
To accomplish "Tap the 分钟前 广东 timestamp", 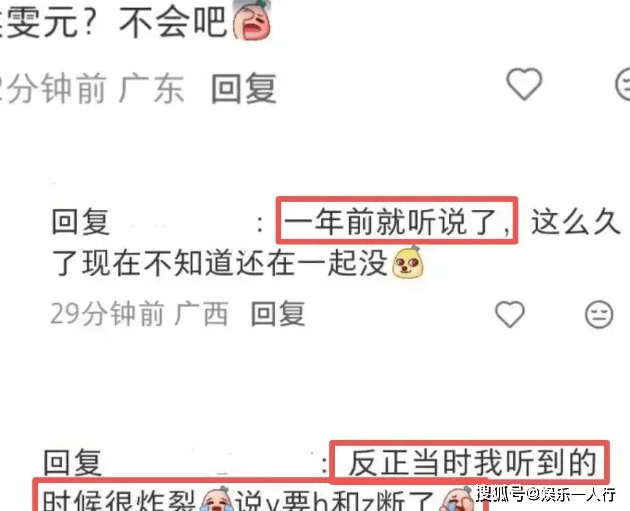I will (92, 88).
